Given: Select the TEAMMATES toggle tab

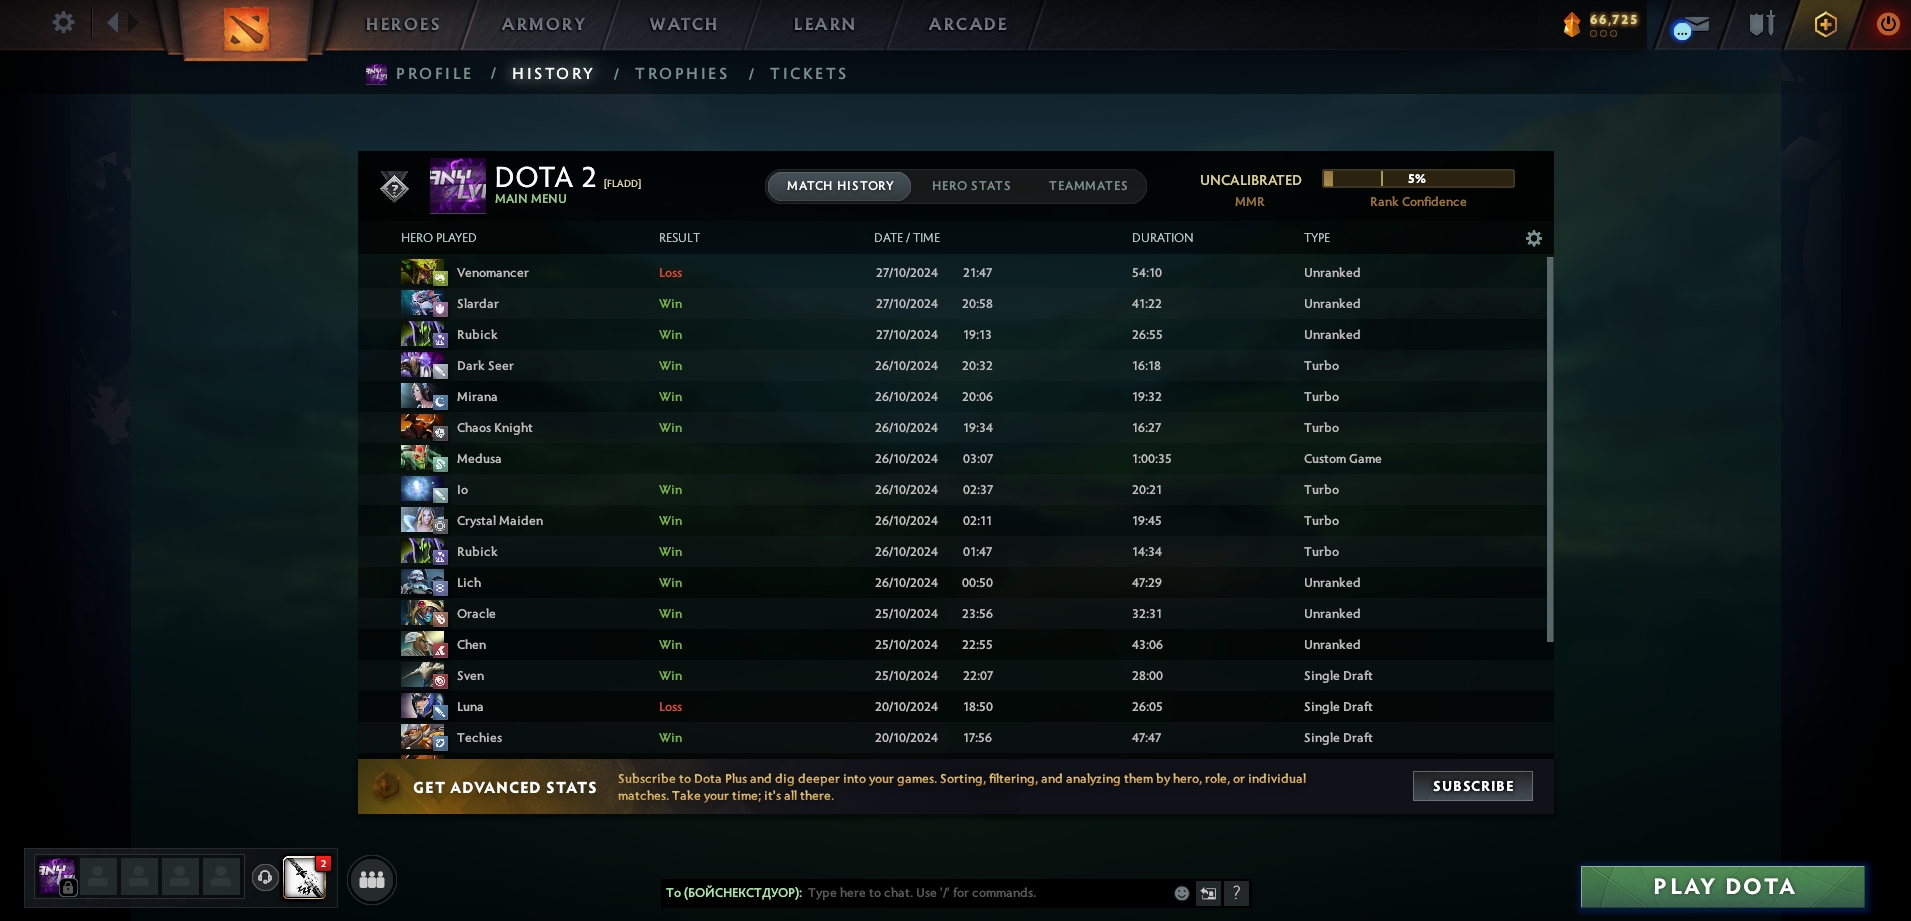Looking at the screenshot, I should [1088, 186].
